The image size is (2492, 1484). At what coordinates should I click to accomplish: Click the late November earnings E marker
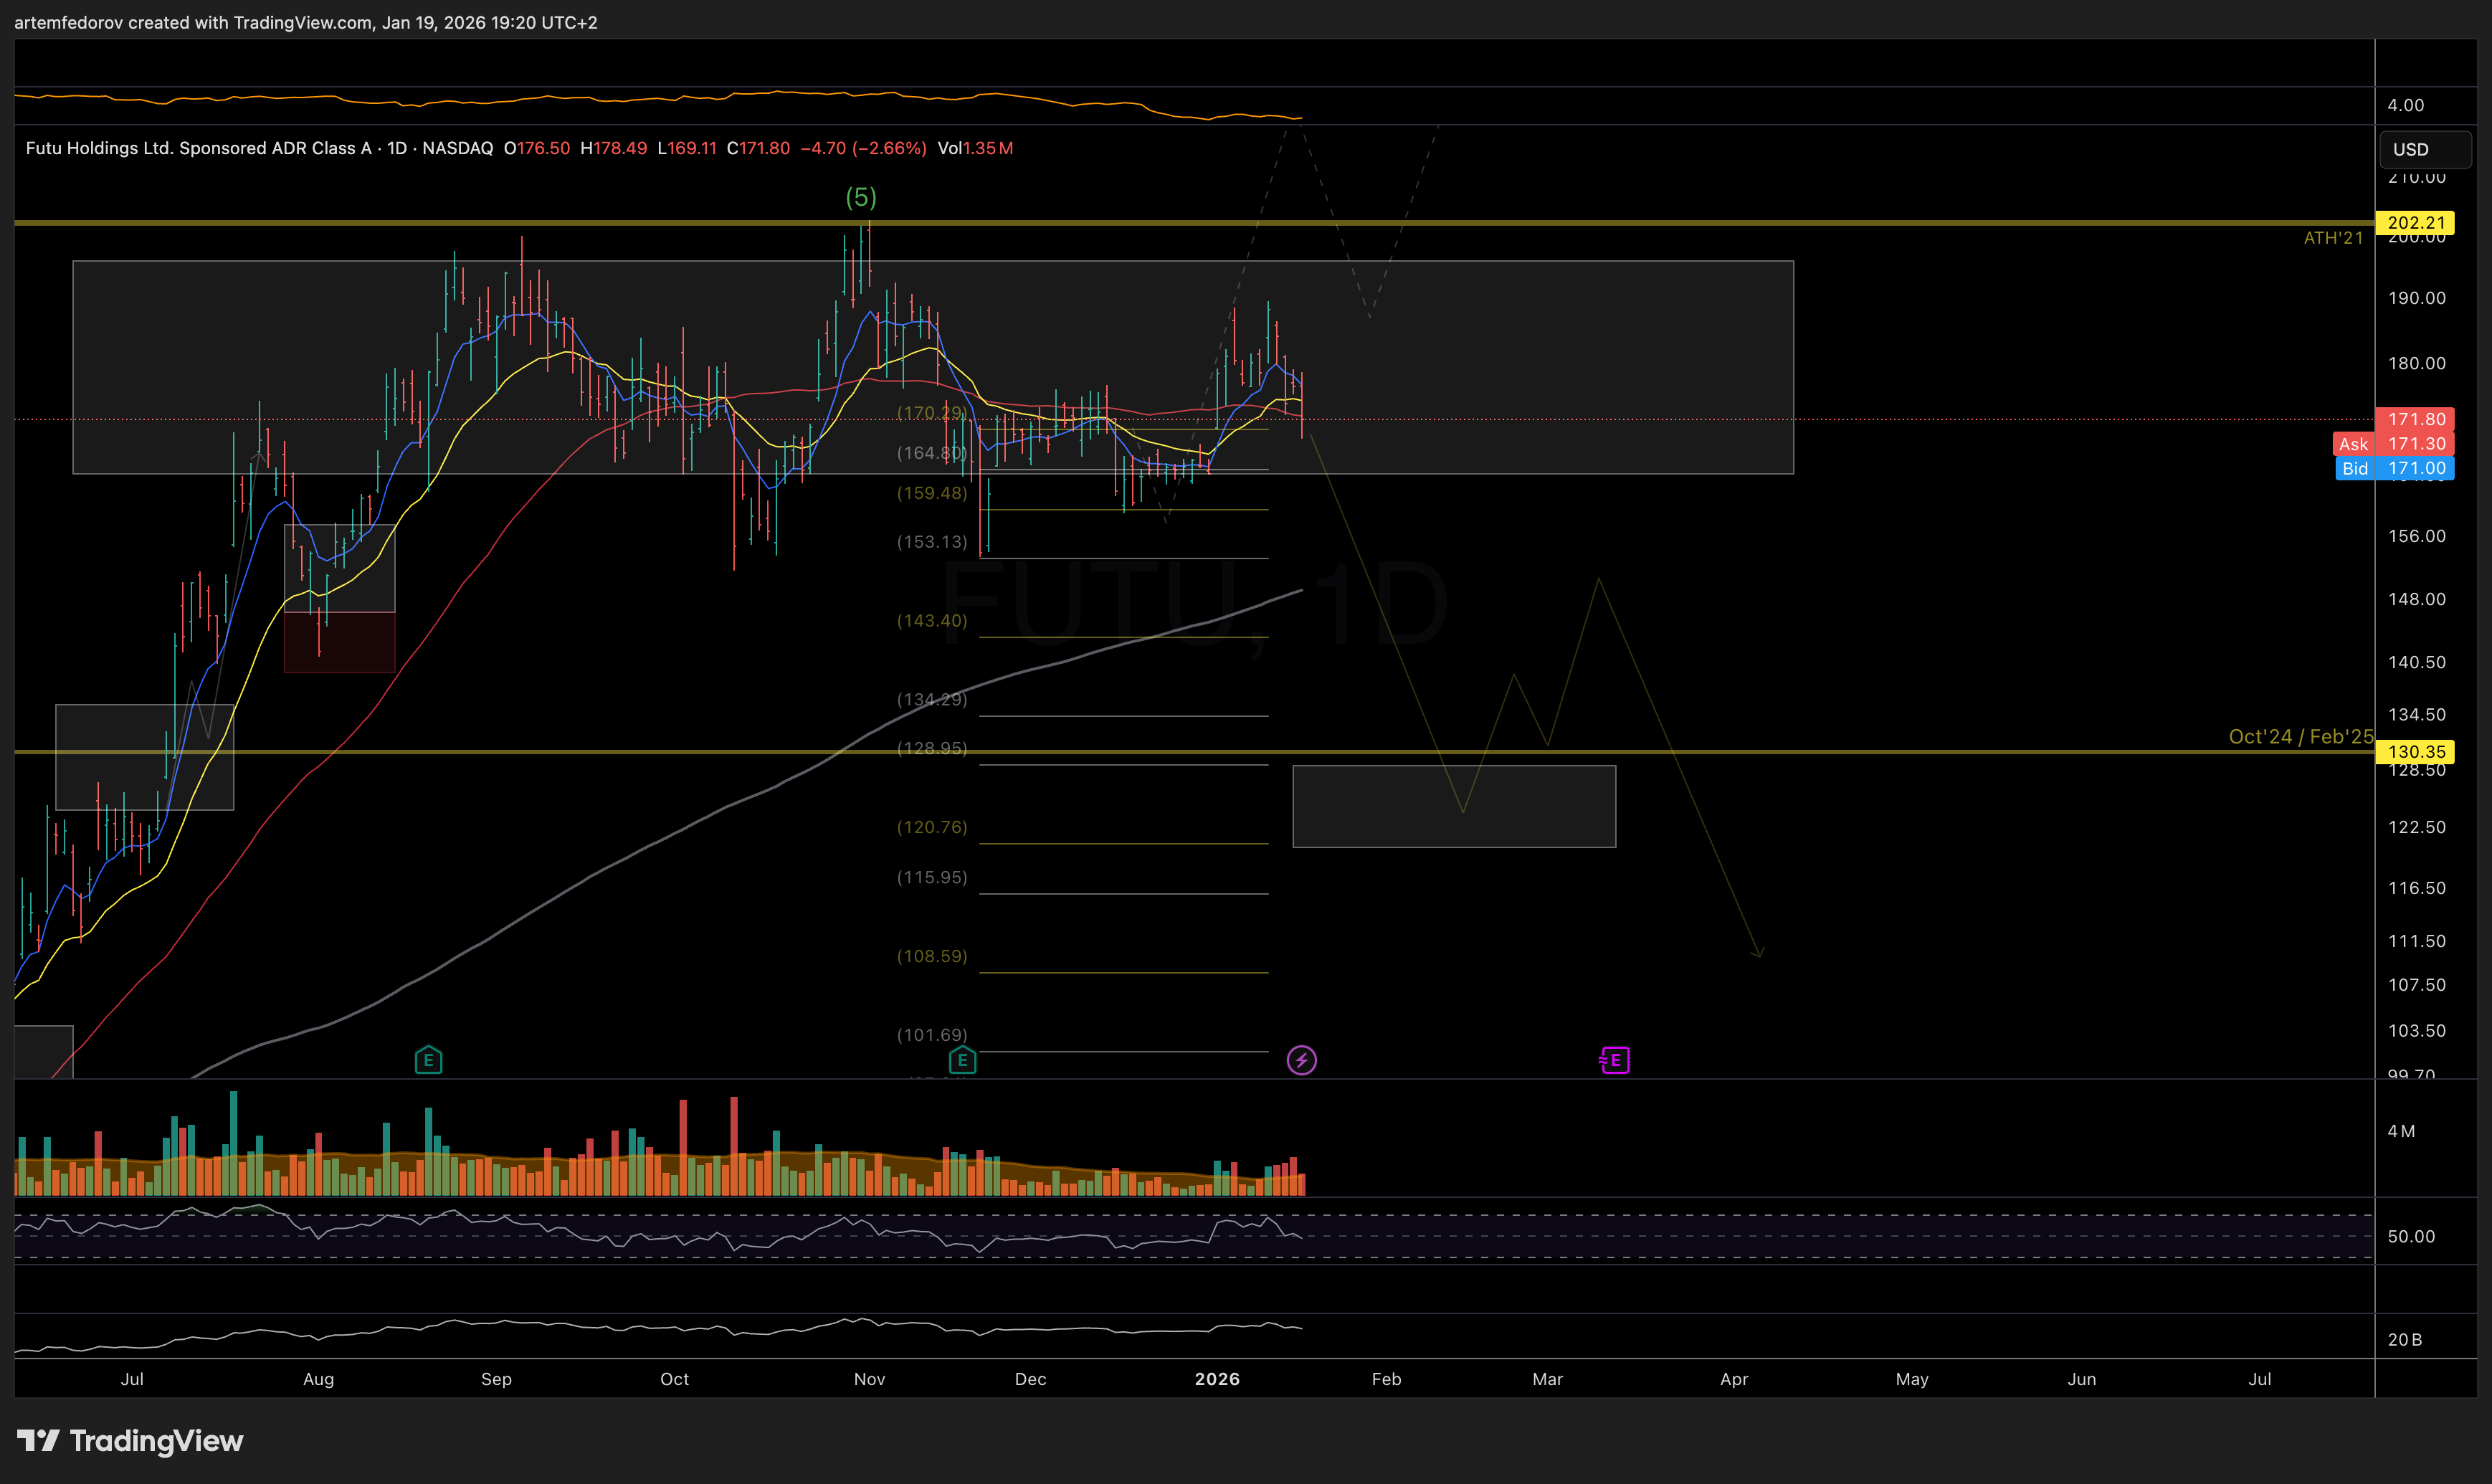click(962, 1060)
